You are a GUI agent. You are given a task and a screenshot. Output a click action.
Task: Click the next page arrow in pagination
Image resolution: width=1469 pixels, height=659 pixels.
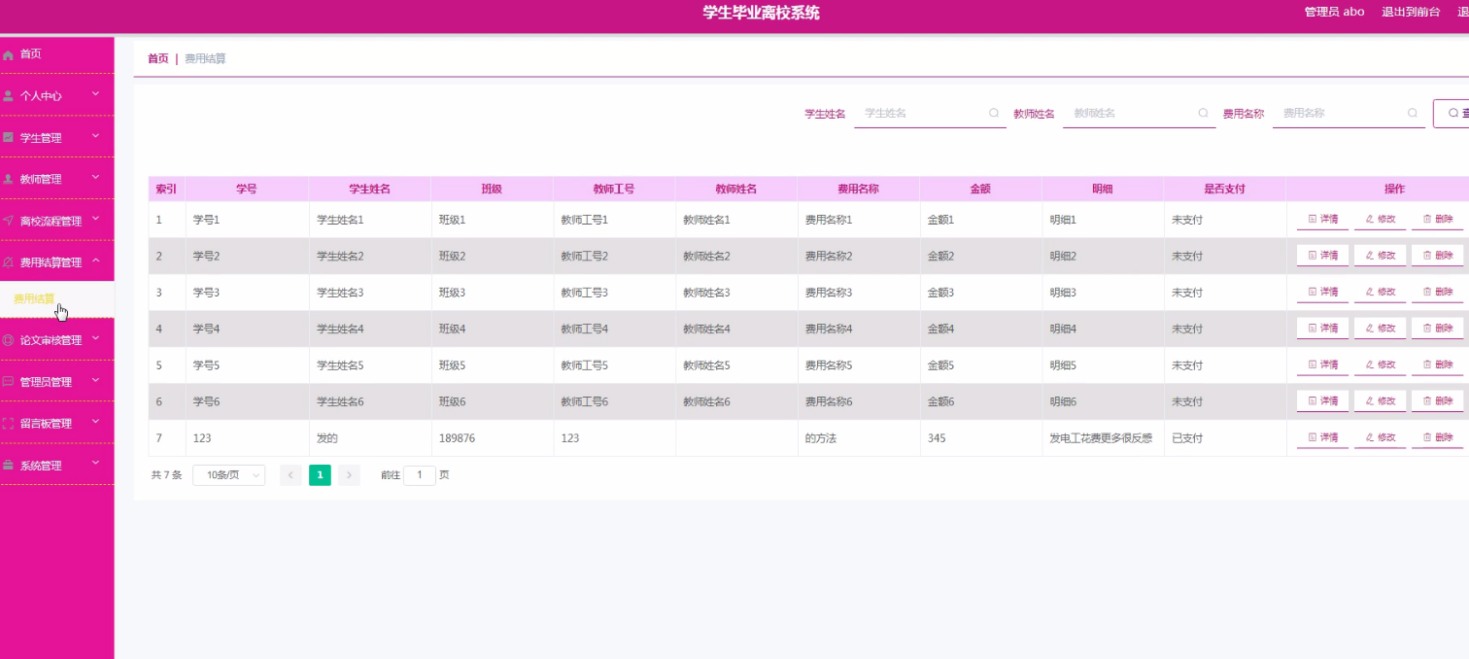click(349, 476)
